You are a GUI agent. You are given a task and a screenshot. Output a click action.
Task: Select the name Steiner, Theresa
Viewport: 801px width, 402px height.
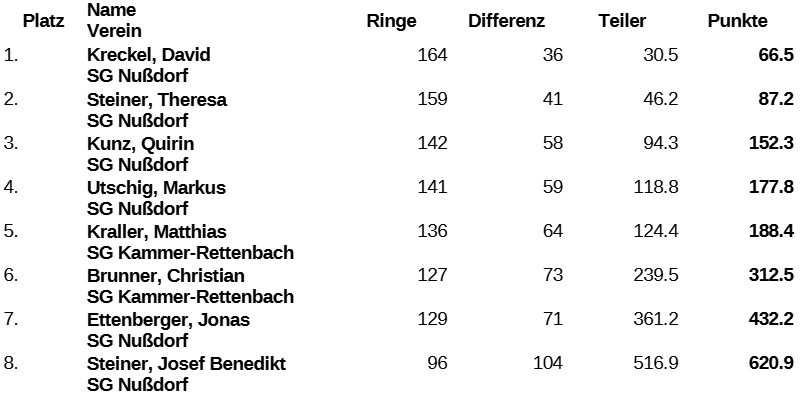[x=157, y=99]
